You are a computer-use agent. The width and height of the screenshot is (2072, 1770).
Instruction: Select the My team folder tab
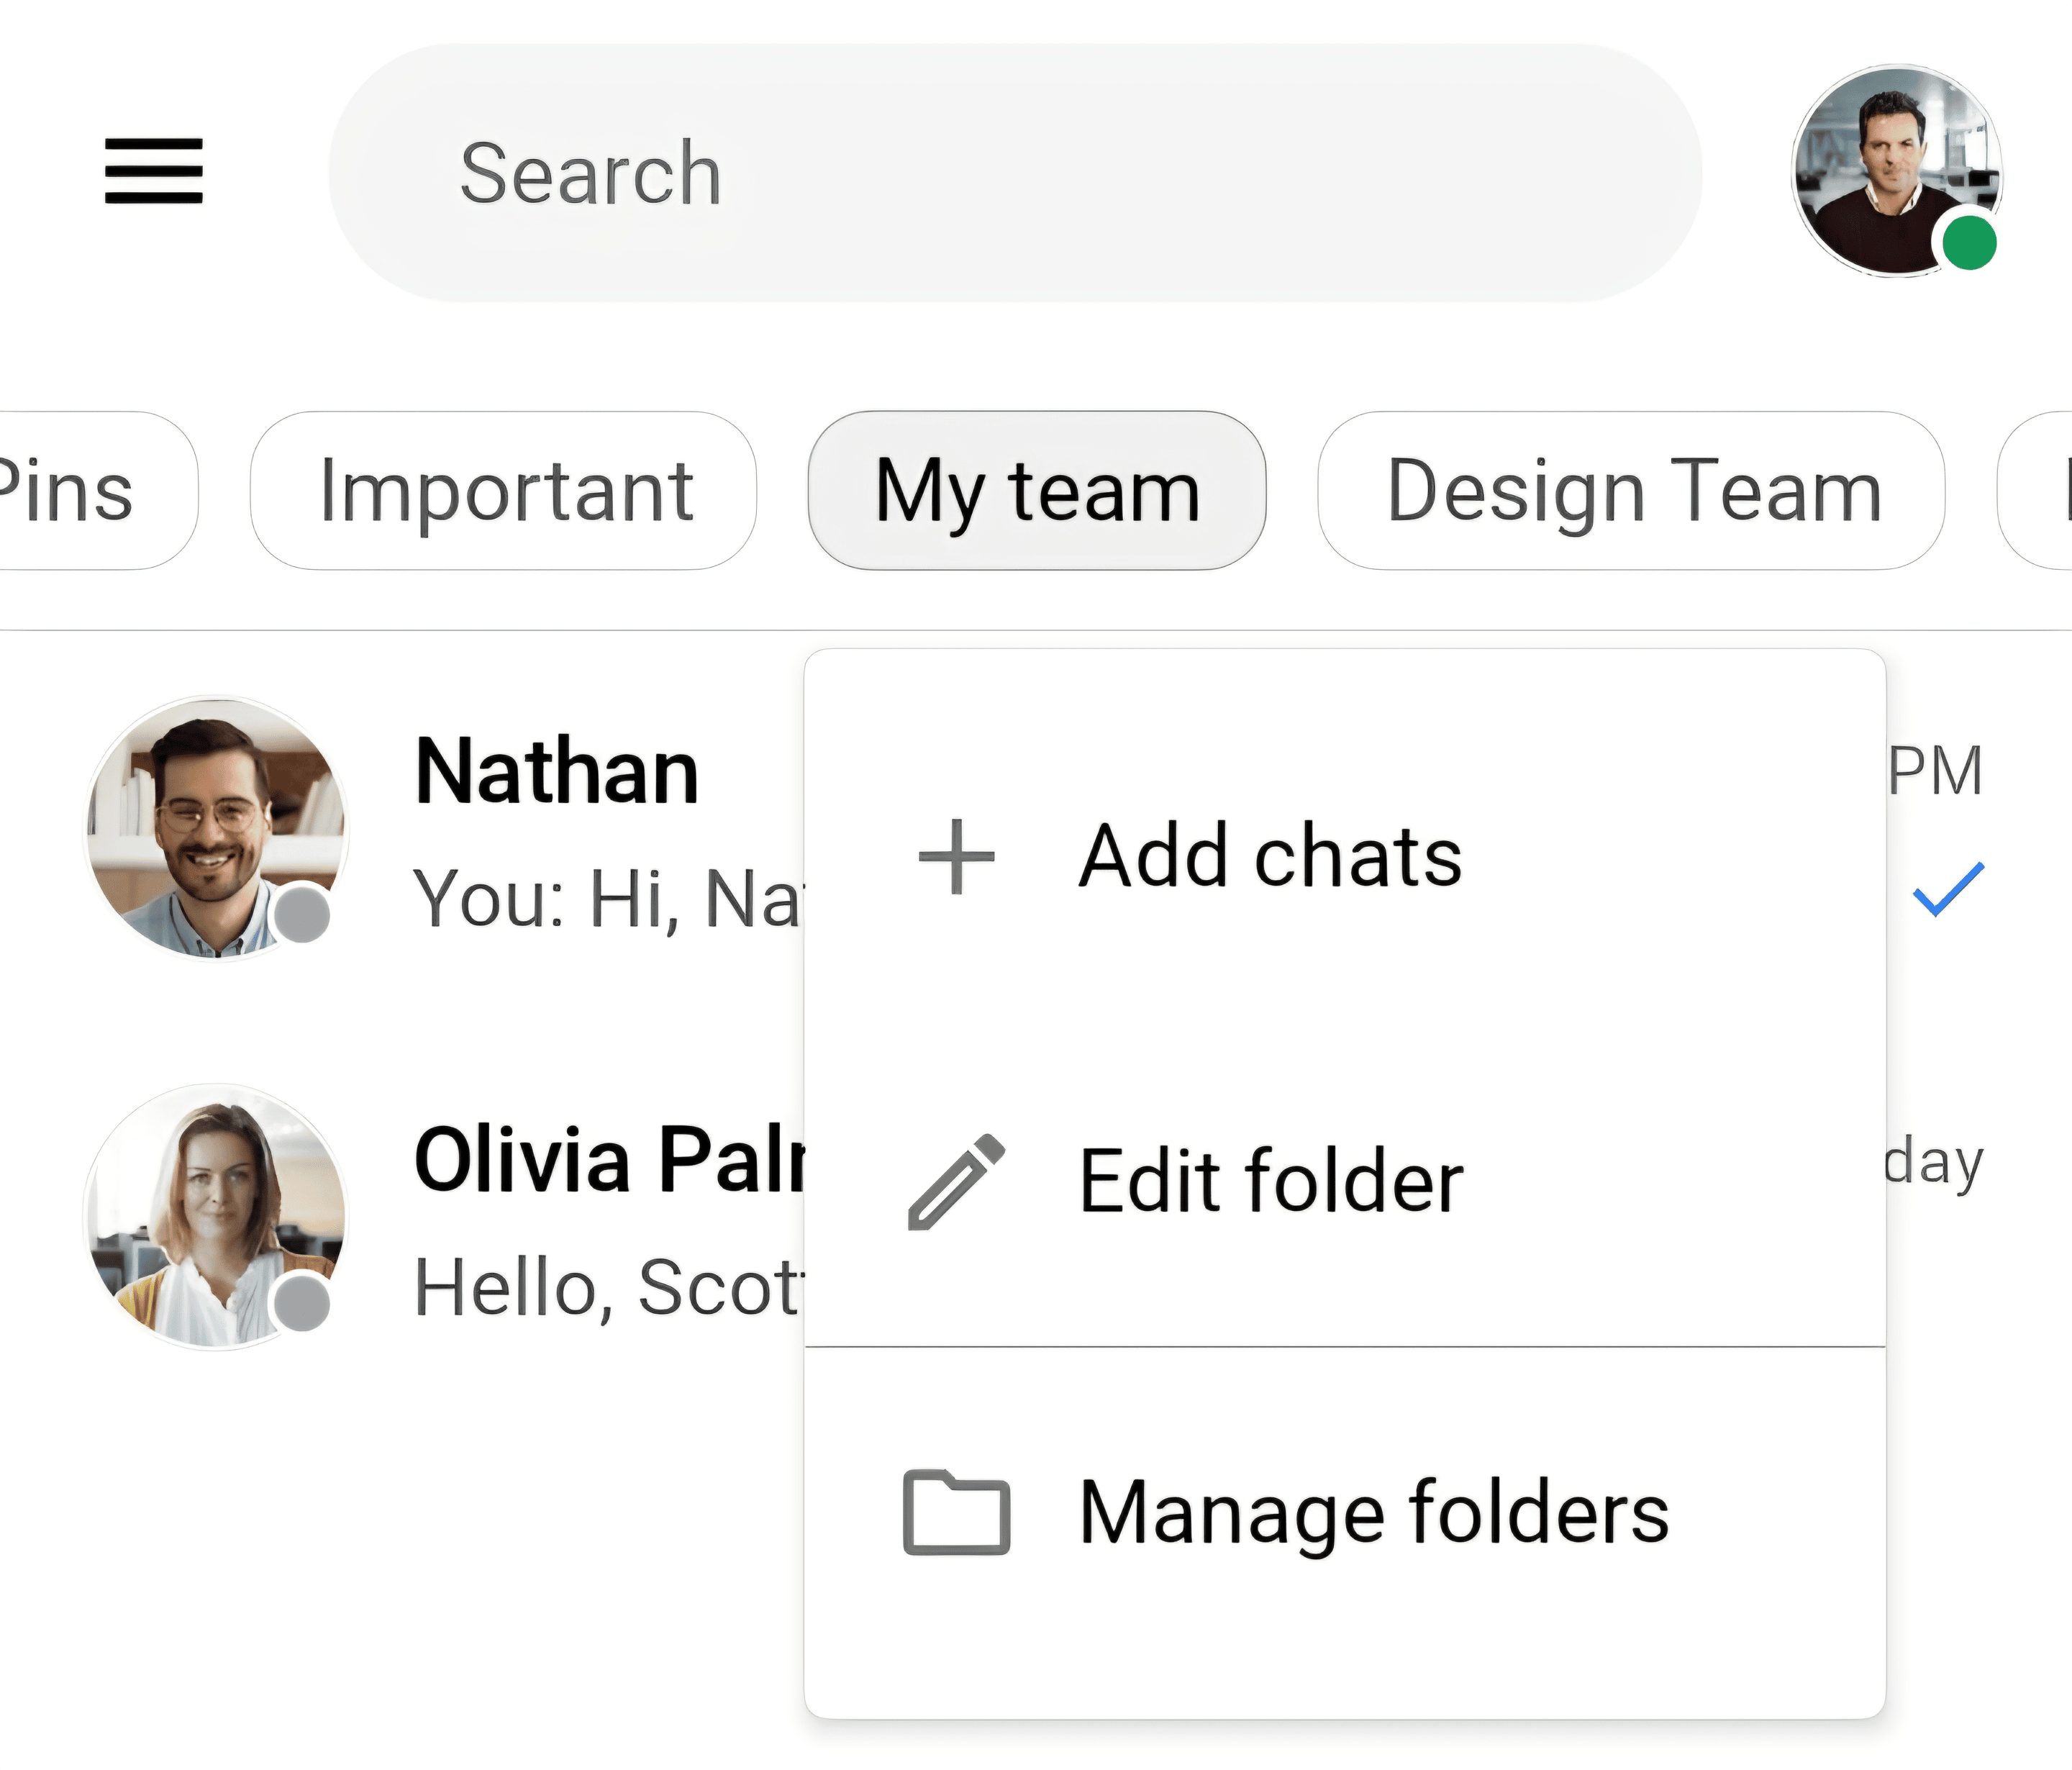pos(1037,491)
